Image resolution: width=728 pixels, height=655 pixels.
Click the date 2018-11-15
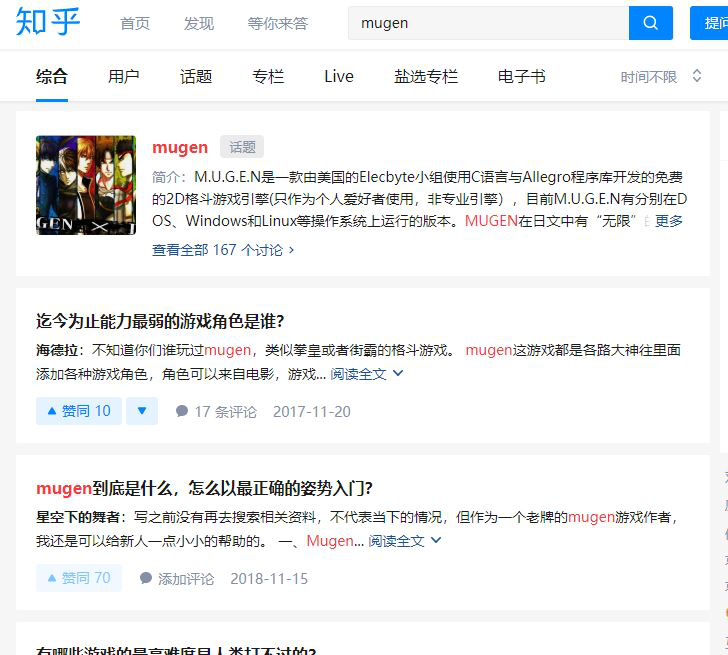click(x=269, y=578)
